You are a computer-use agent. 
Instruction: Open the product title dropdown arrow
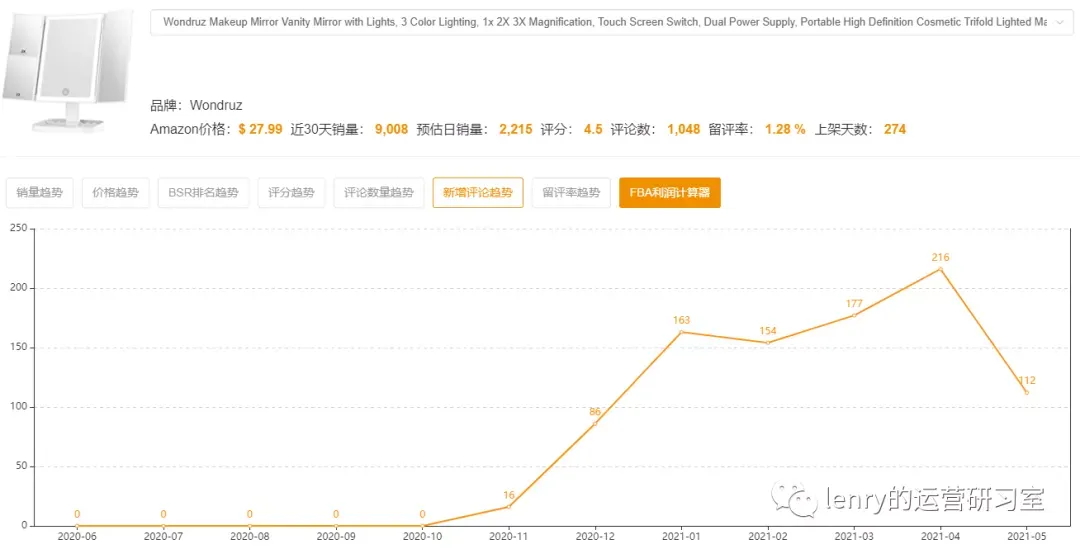(1059, 22)
